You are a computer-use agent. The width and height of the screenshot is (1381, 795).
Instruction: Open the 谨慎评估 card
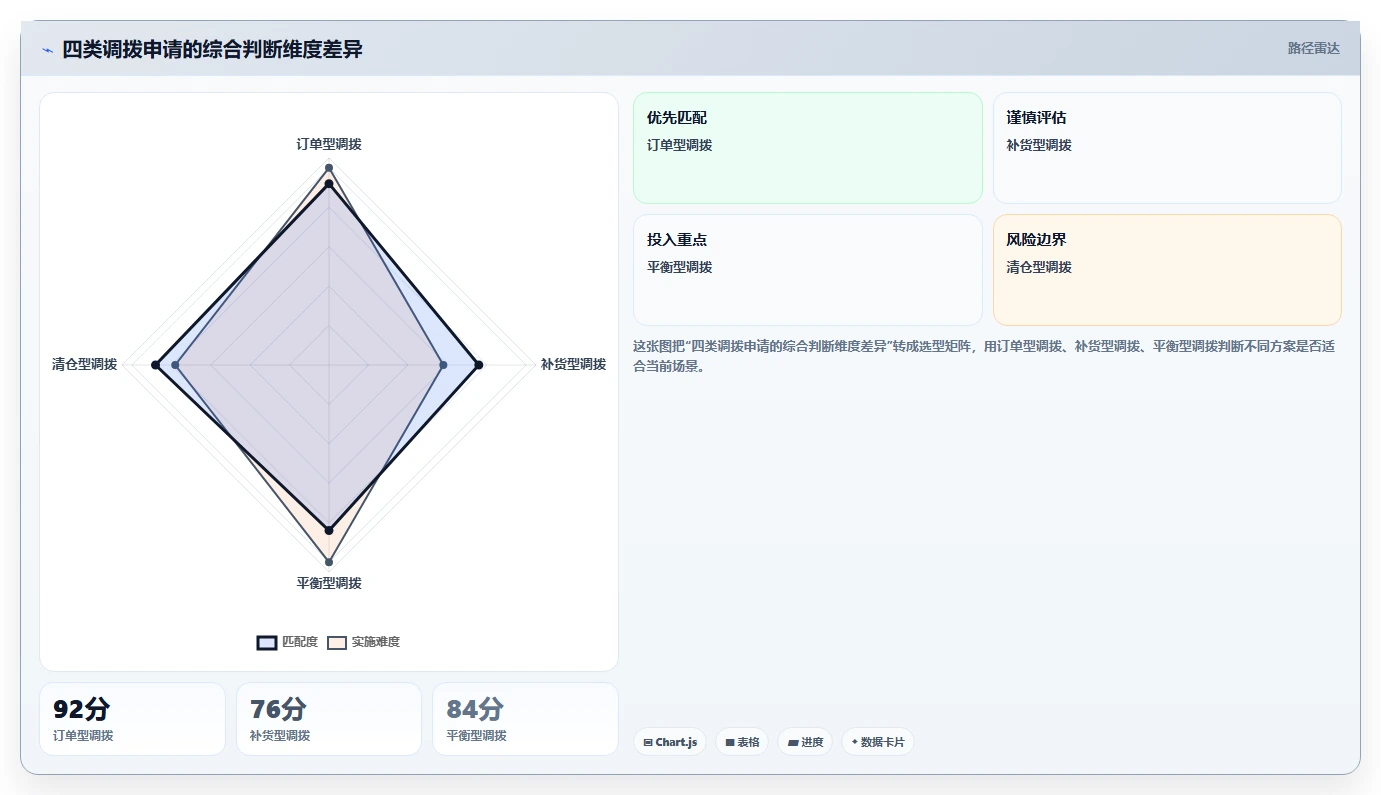[1167, 148]
